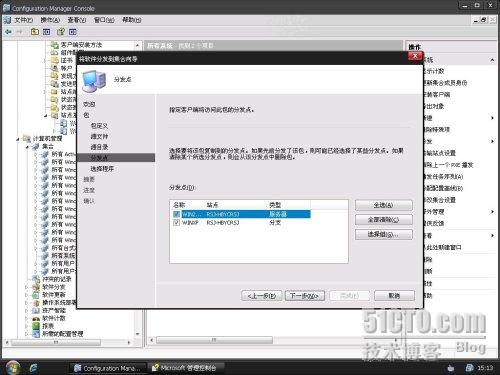Image resolution: width=500 pixels, height=375 pixels.
Task: Click the 选择组(G)... button
Action: click(x=384, y=234)
